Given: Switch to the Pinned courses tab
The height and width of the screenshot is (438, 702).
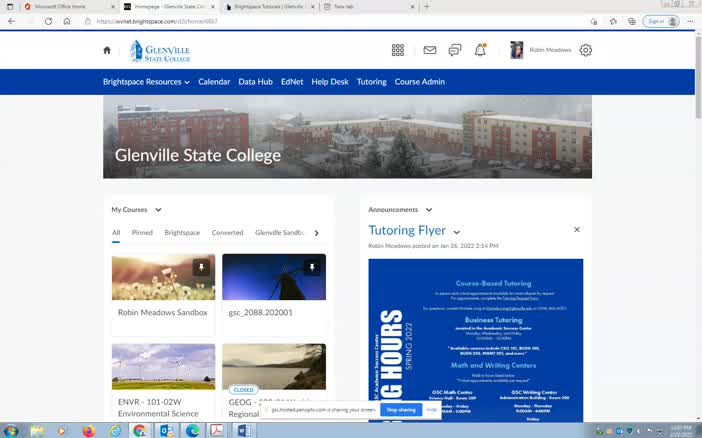Looking at the screenshot, I should coord(142,233).
